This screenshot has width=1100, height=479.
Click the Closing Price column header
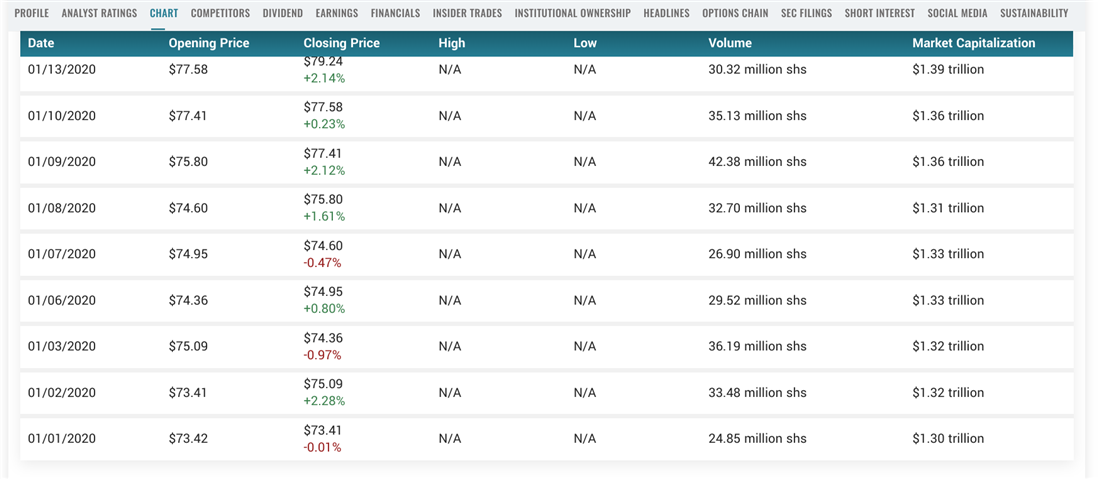point(343,43)
